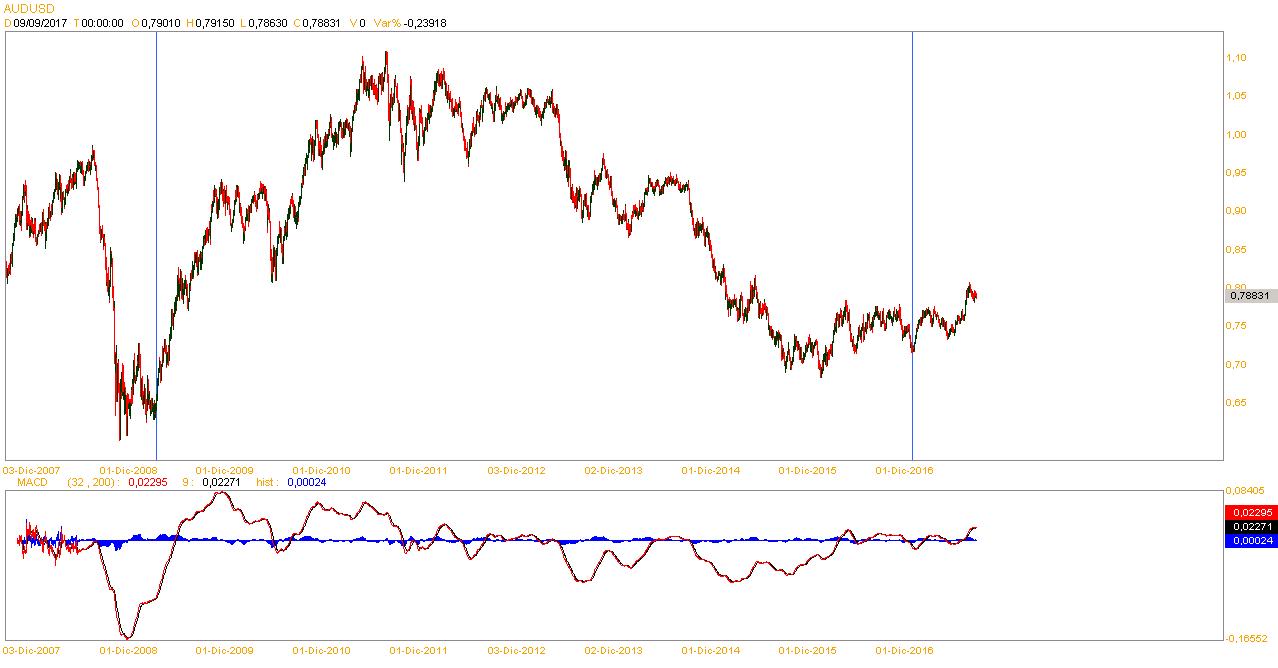Click the 1,05 price axis label
This screenshot has height=668, width=1278.
point(1236,96)
